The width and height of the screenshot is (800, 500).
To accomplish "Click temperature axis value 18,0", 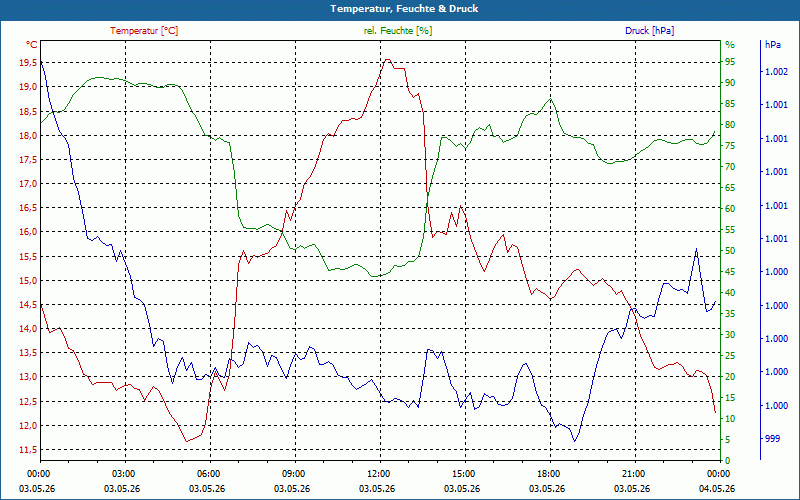I will point(28,135).
